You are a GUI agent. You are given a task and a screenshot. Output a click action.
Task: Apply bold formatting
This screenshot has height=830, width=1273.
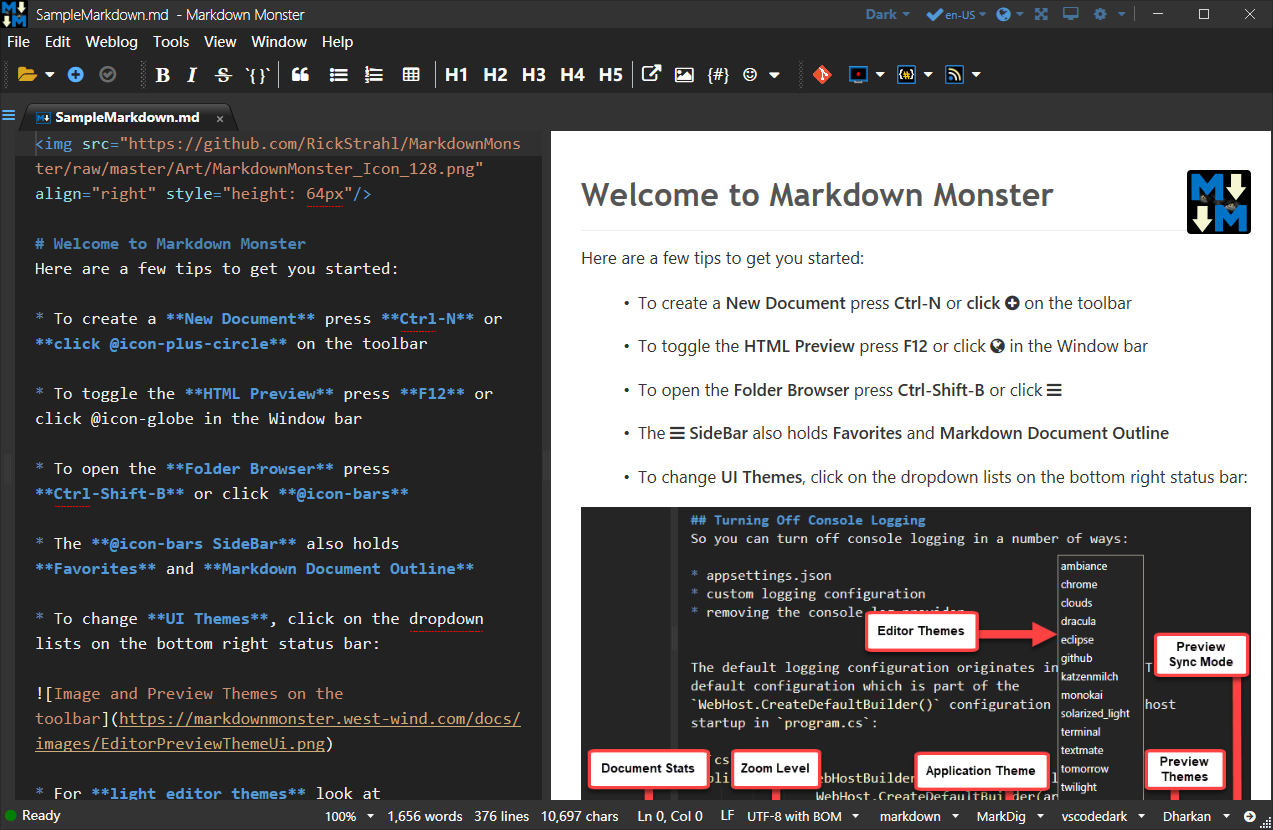pos(163,74)
